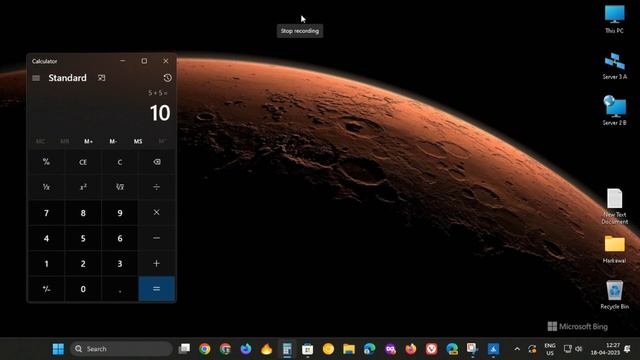Click the '5 + 5 =' expression text

[158, 93]
